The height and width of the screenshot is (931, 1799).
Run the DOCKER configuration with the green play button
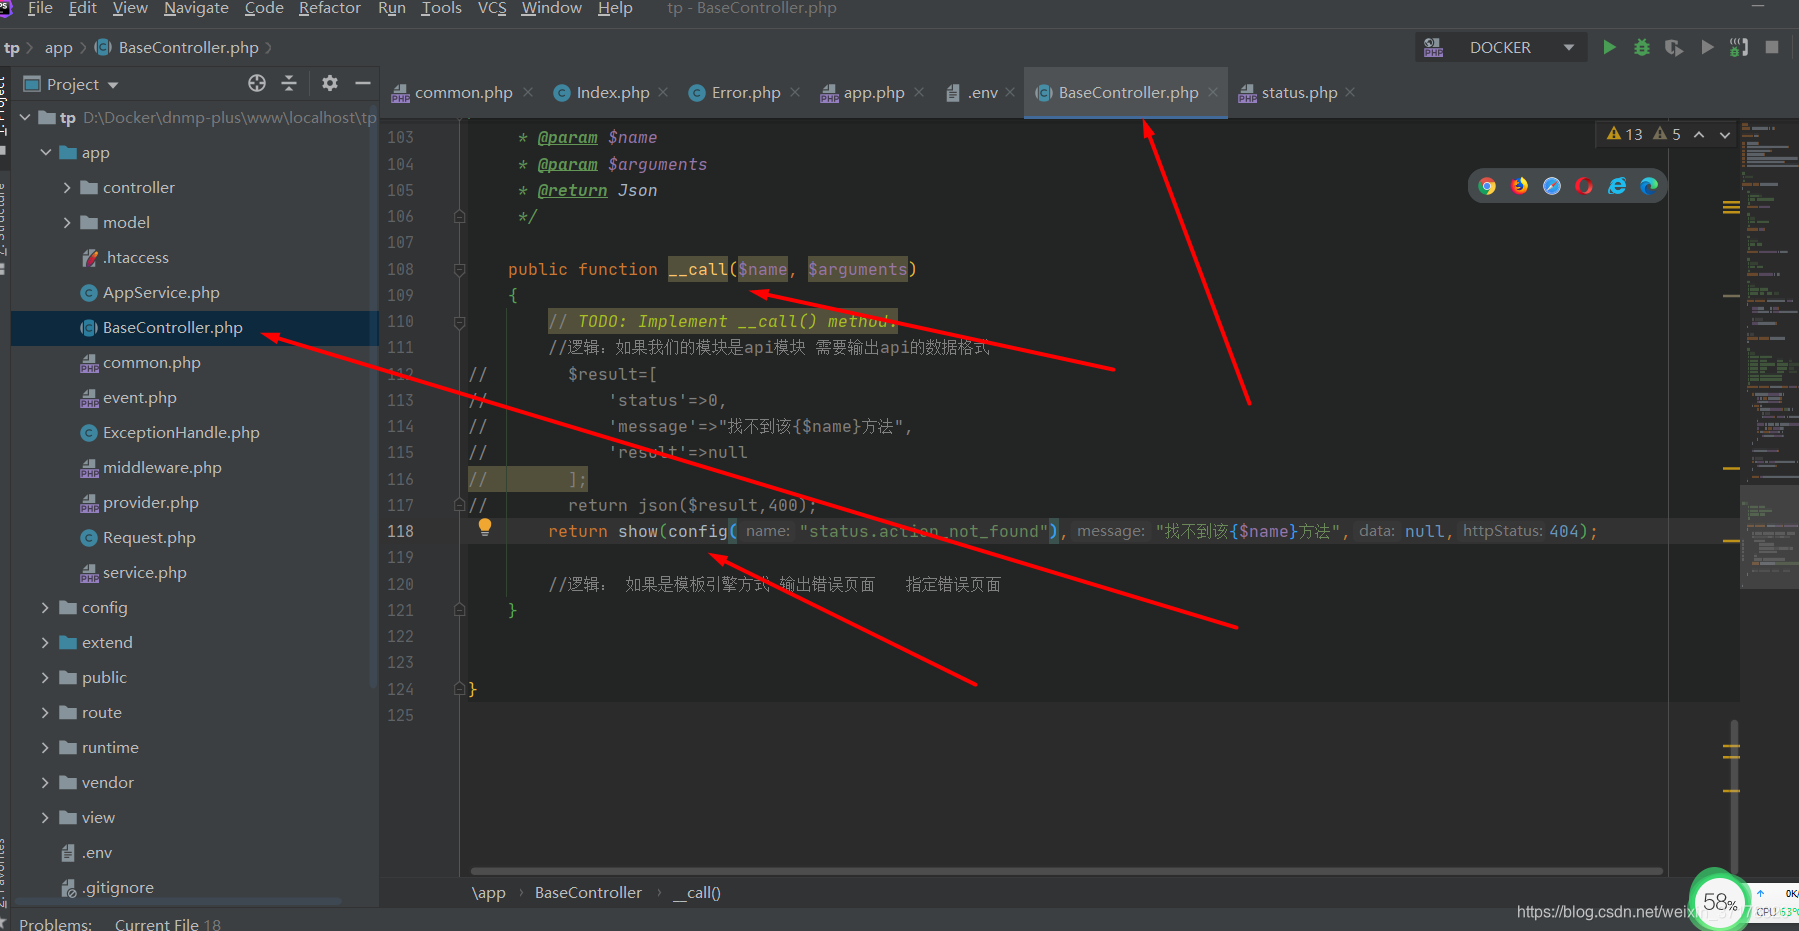[x=1609, y=47]
